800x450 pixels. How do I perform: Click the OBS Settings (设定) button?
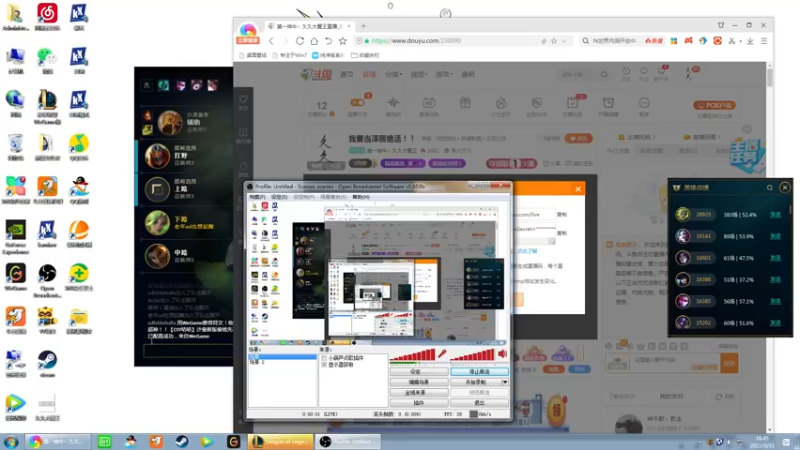419,372
